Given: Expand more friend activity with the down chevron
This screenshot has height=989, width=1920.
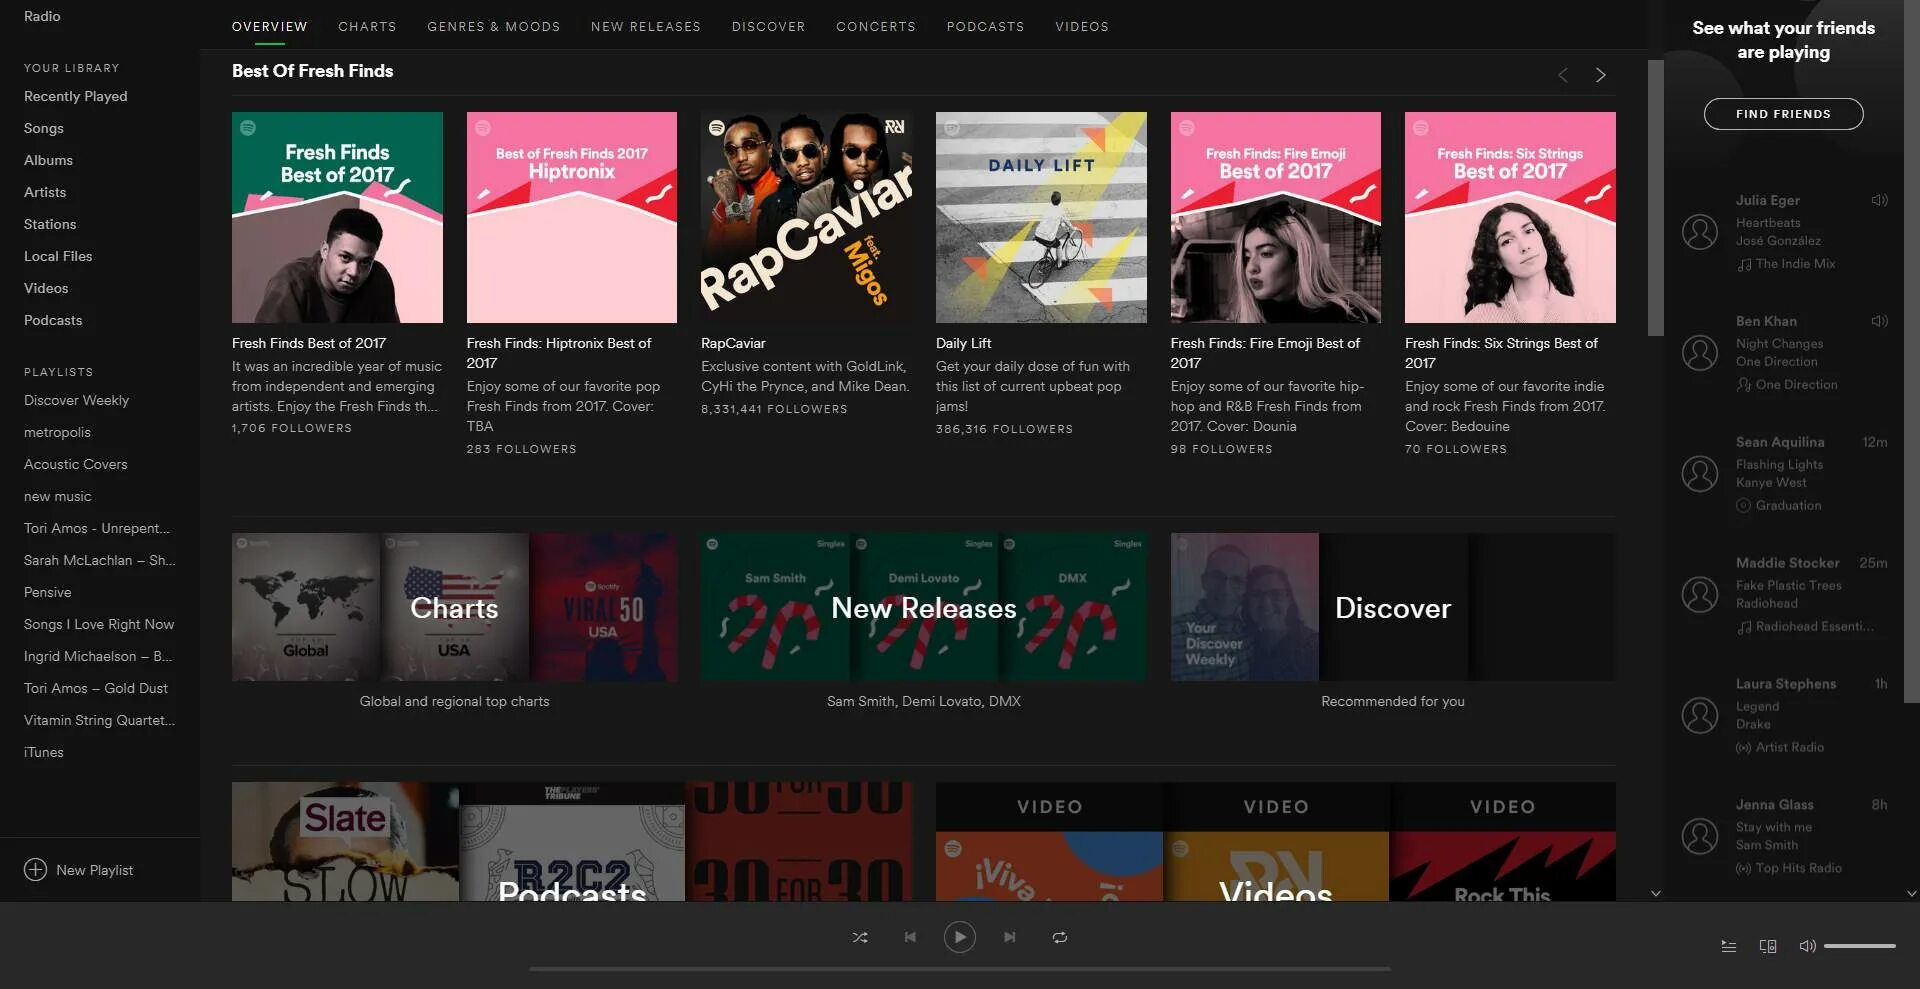Looking at the screenshot, I should pos(1656,893).
